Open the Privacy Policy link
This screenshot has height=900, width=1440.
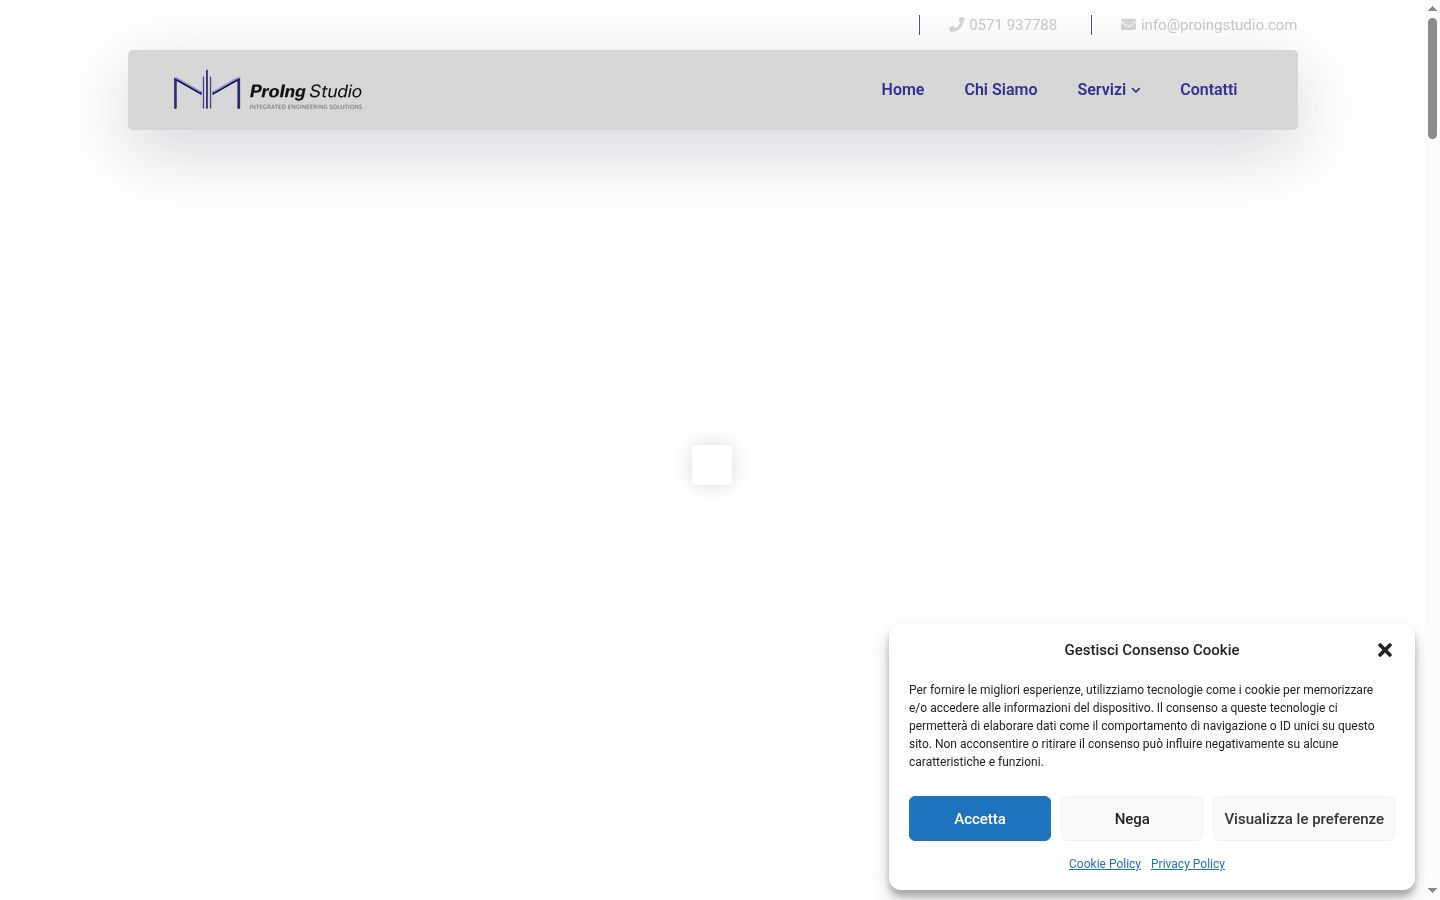click(1188, 864)
